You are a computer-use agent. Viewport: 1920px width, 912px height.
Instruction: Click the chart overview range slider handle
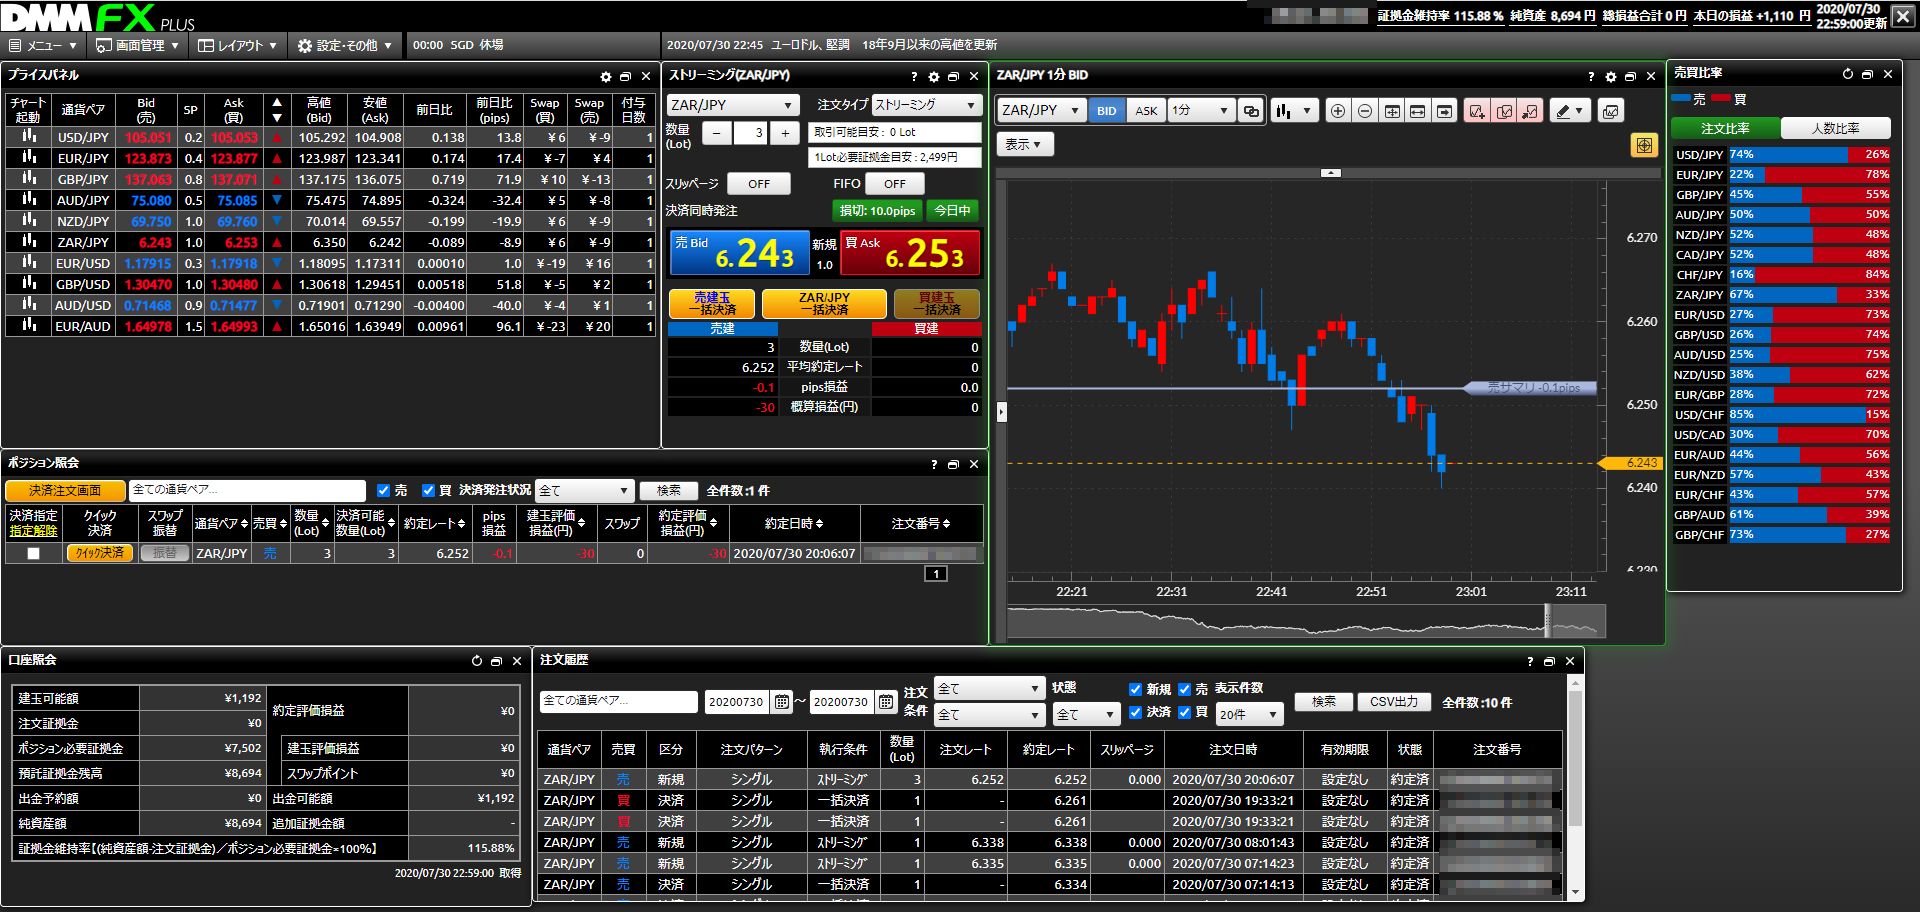1548,621
